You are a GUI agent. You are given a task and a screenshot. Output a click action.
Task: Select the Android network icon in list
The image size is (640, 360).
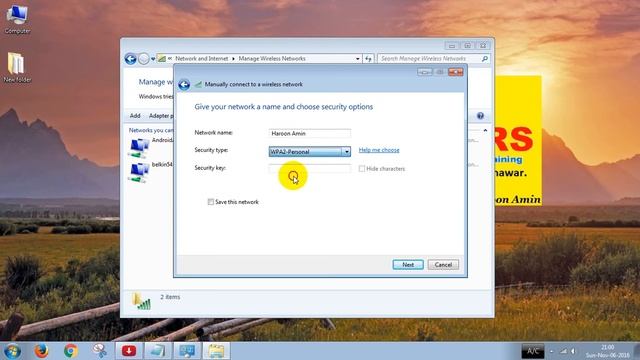click(138, 148)
